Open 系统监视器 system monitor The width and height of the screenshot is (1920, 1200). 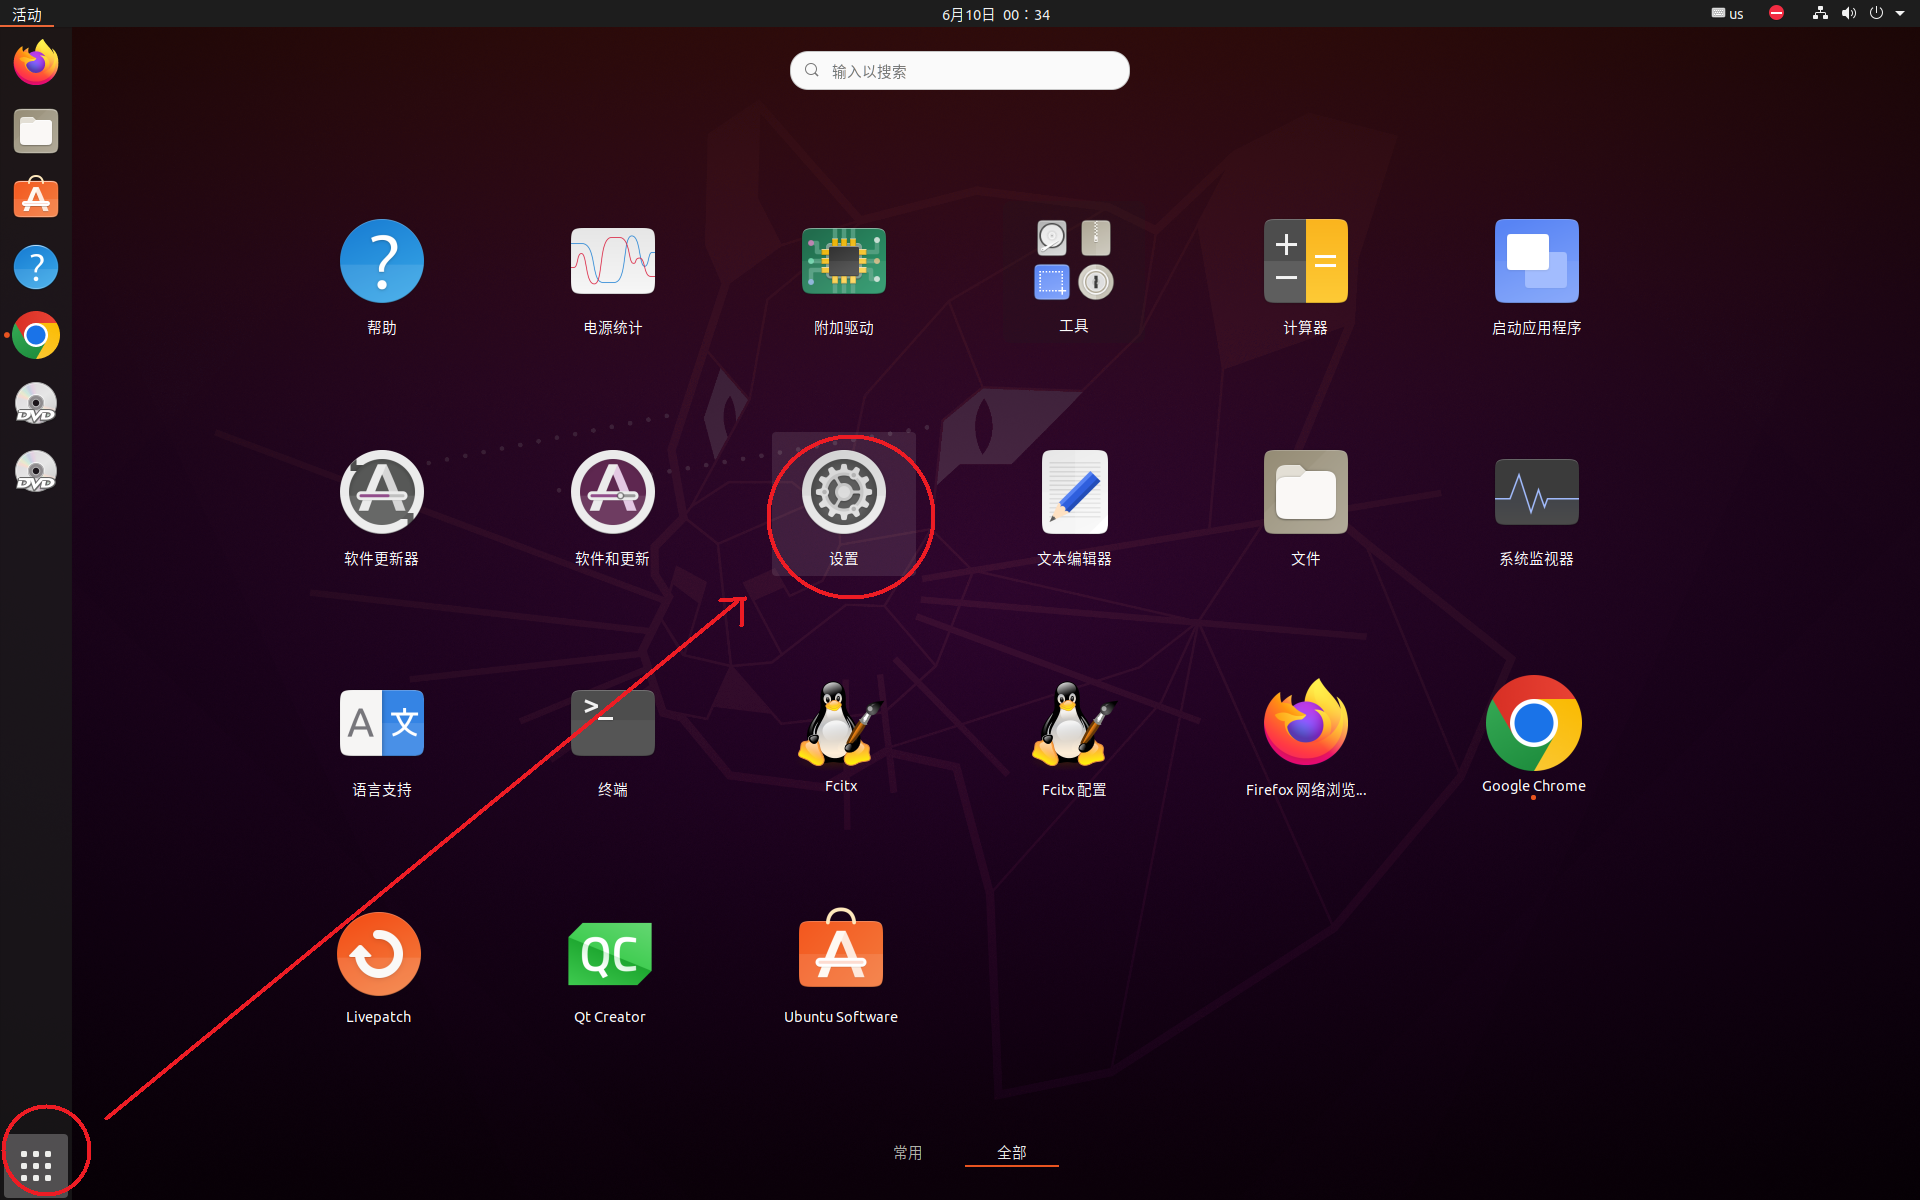pyautogui.click(x=1536, y=493)
